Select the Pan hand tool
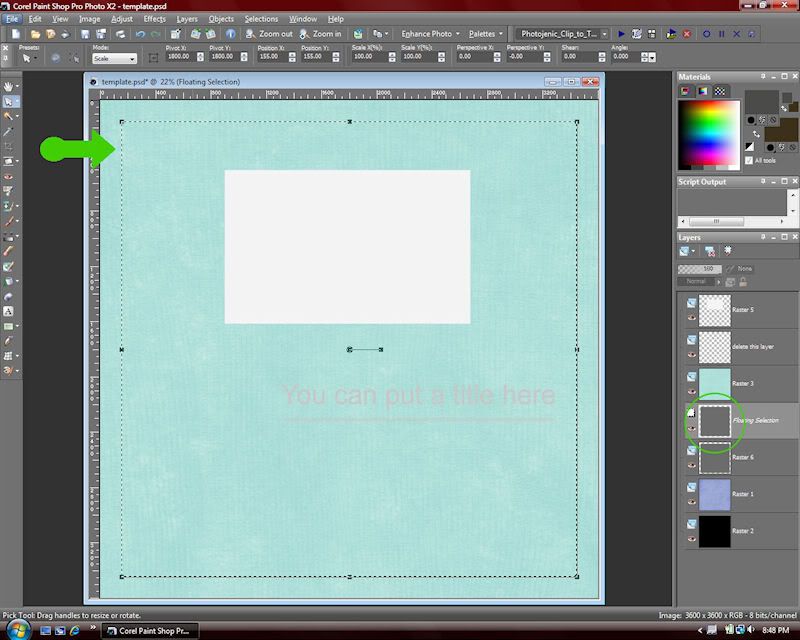This screenshot has height=640, width=800. pos(8,86)
